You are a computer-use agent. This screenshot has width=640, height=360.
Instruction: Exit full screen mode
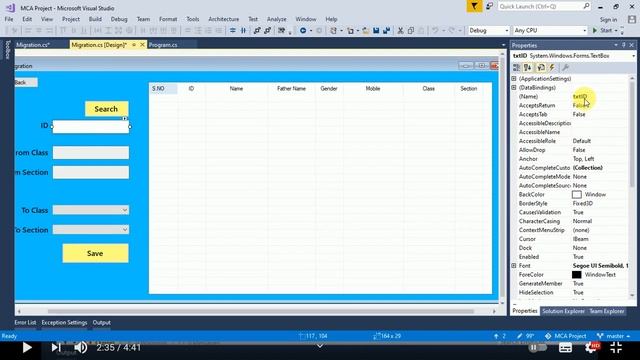(616, 347)
